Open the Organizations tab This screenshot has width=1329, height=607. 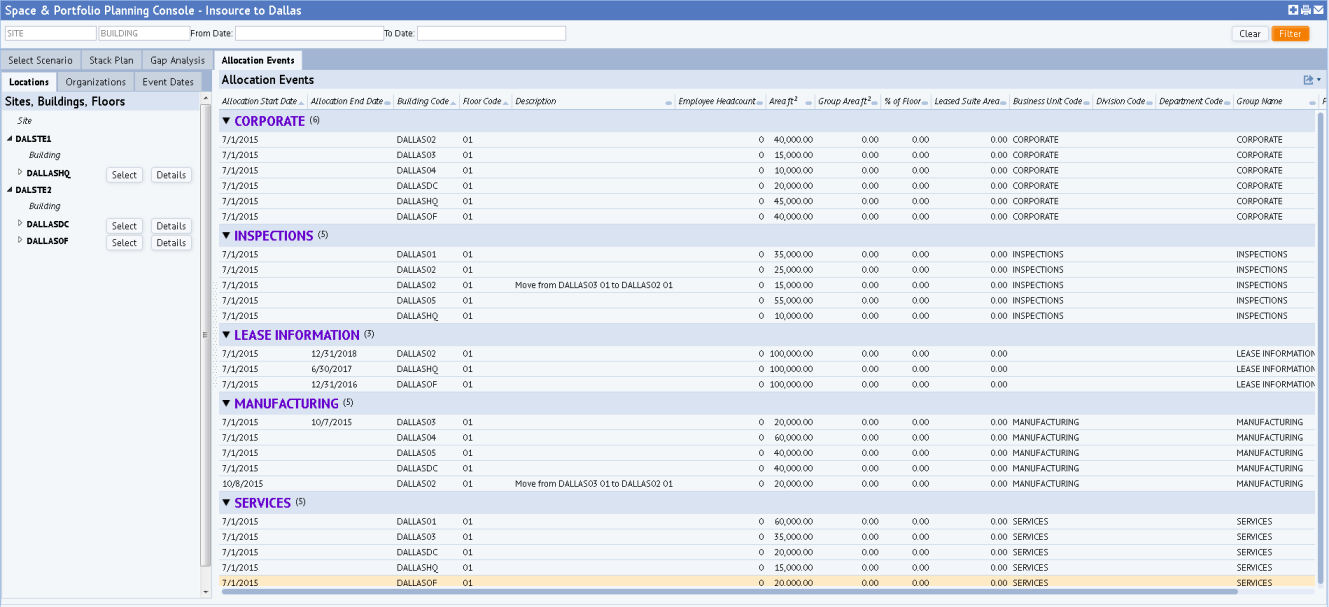tap(96, 82)
